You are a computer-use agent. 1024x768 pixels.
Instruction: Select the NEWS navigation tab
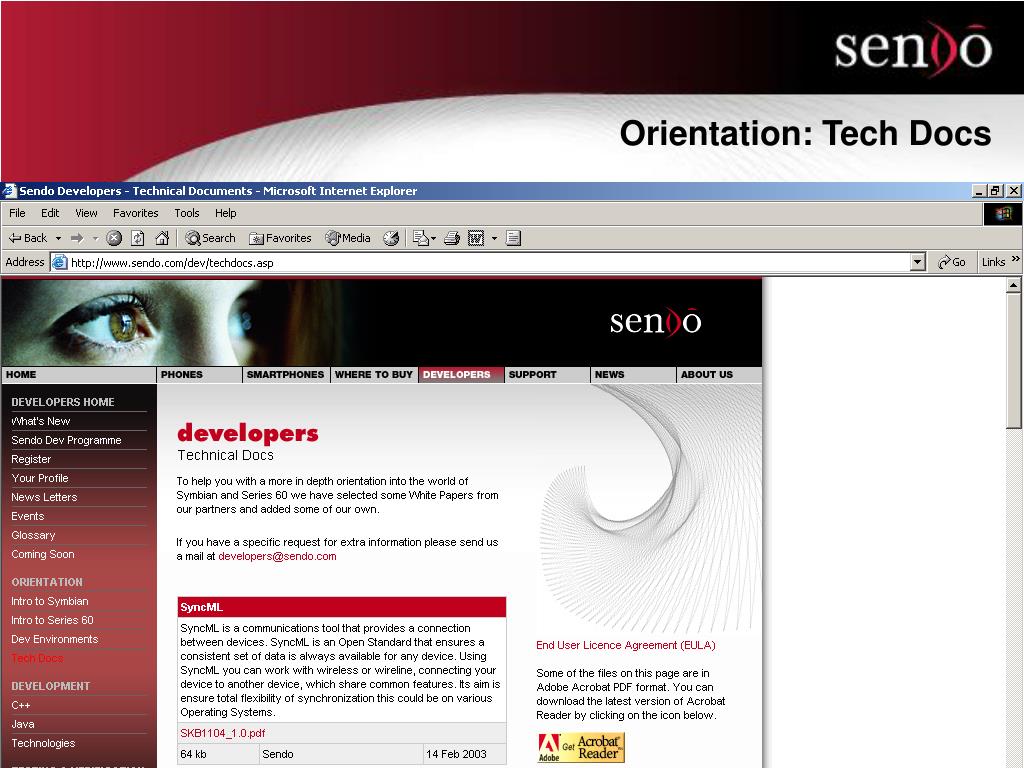click(x=633, y=375)
